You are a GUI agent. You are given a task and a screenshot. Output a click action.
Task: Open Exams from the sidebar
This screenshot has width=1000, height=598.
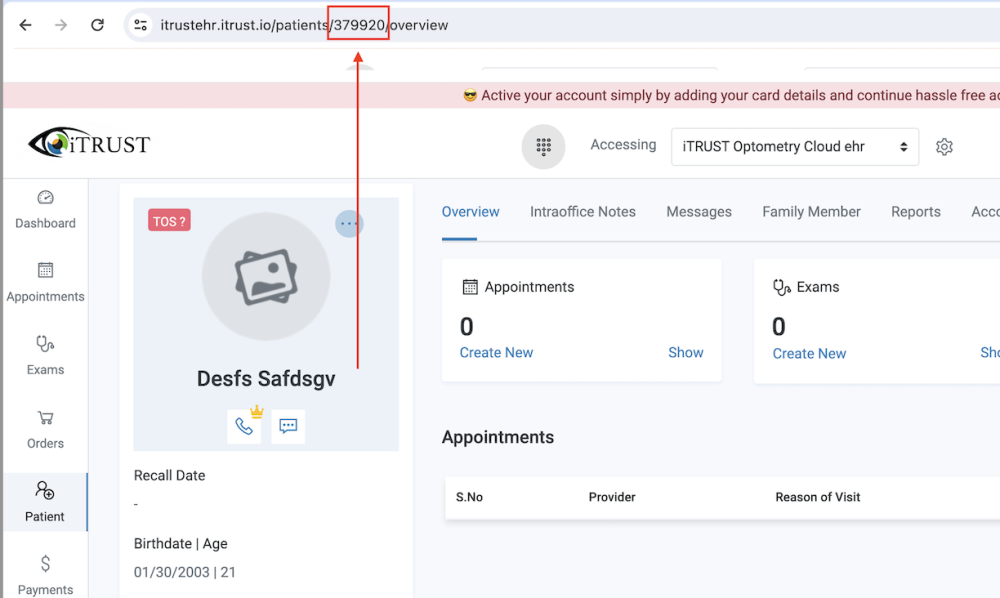pos(45,355)
